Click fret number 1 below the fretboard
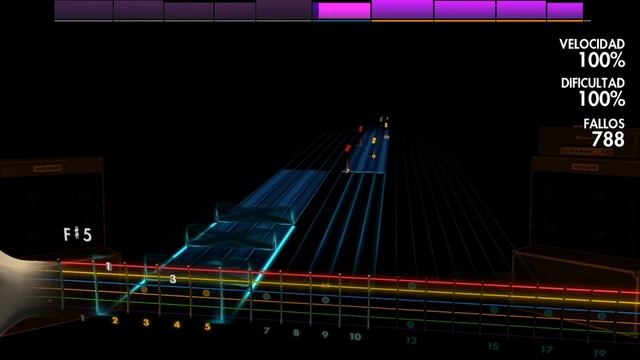The image size is (640, 360). [x=83, y=318]
